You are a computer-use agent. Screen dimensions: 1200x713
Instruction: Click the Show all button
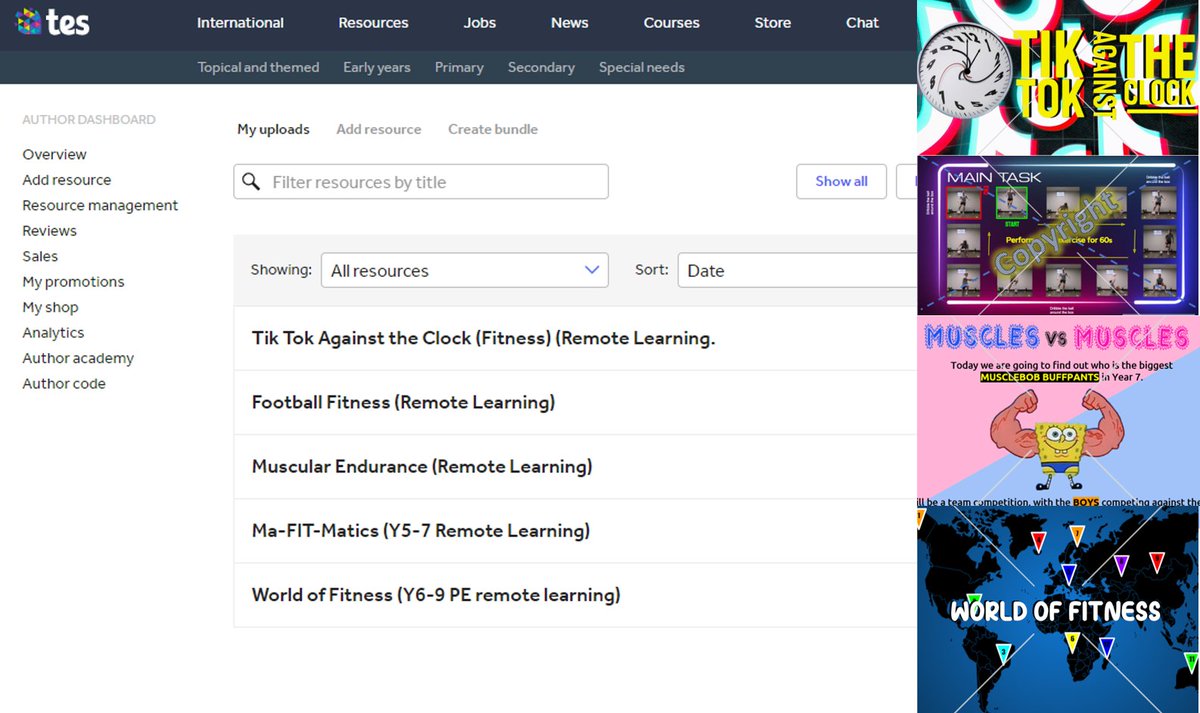pyautogui.click(x=841, y=182)
